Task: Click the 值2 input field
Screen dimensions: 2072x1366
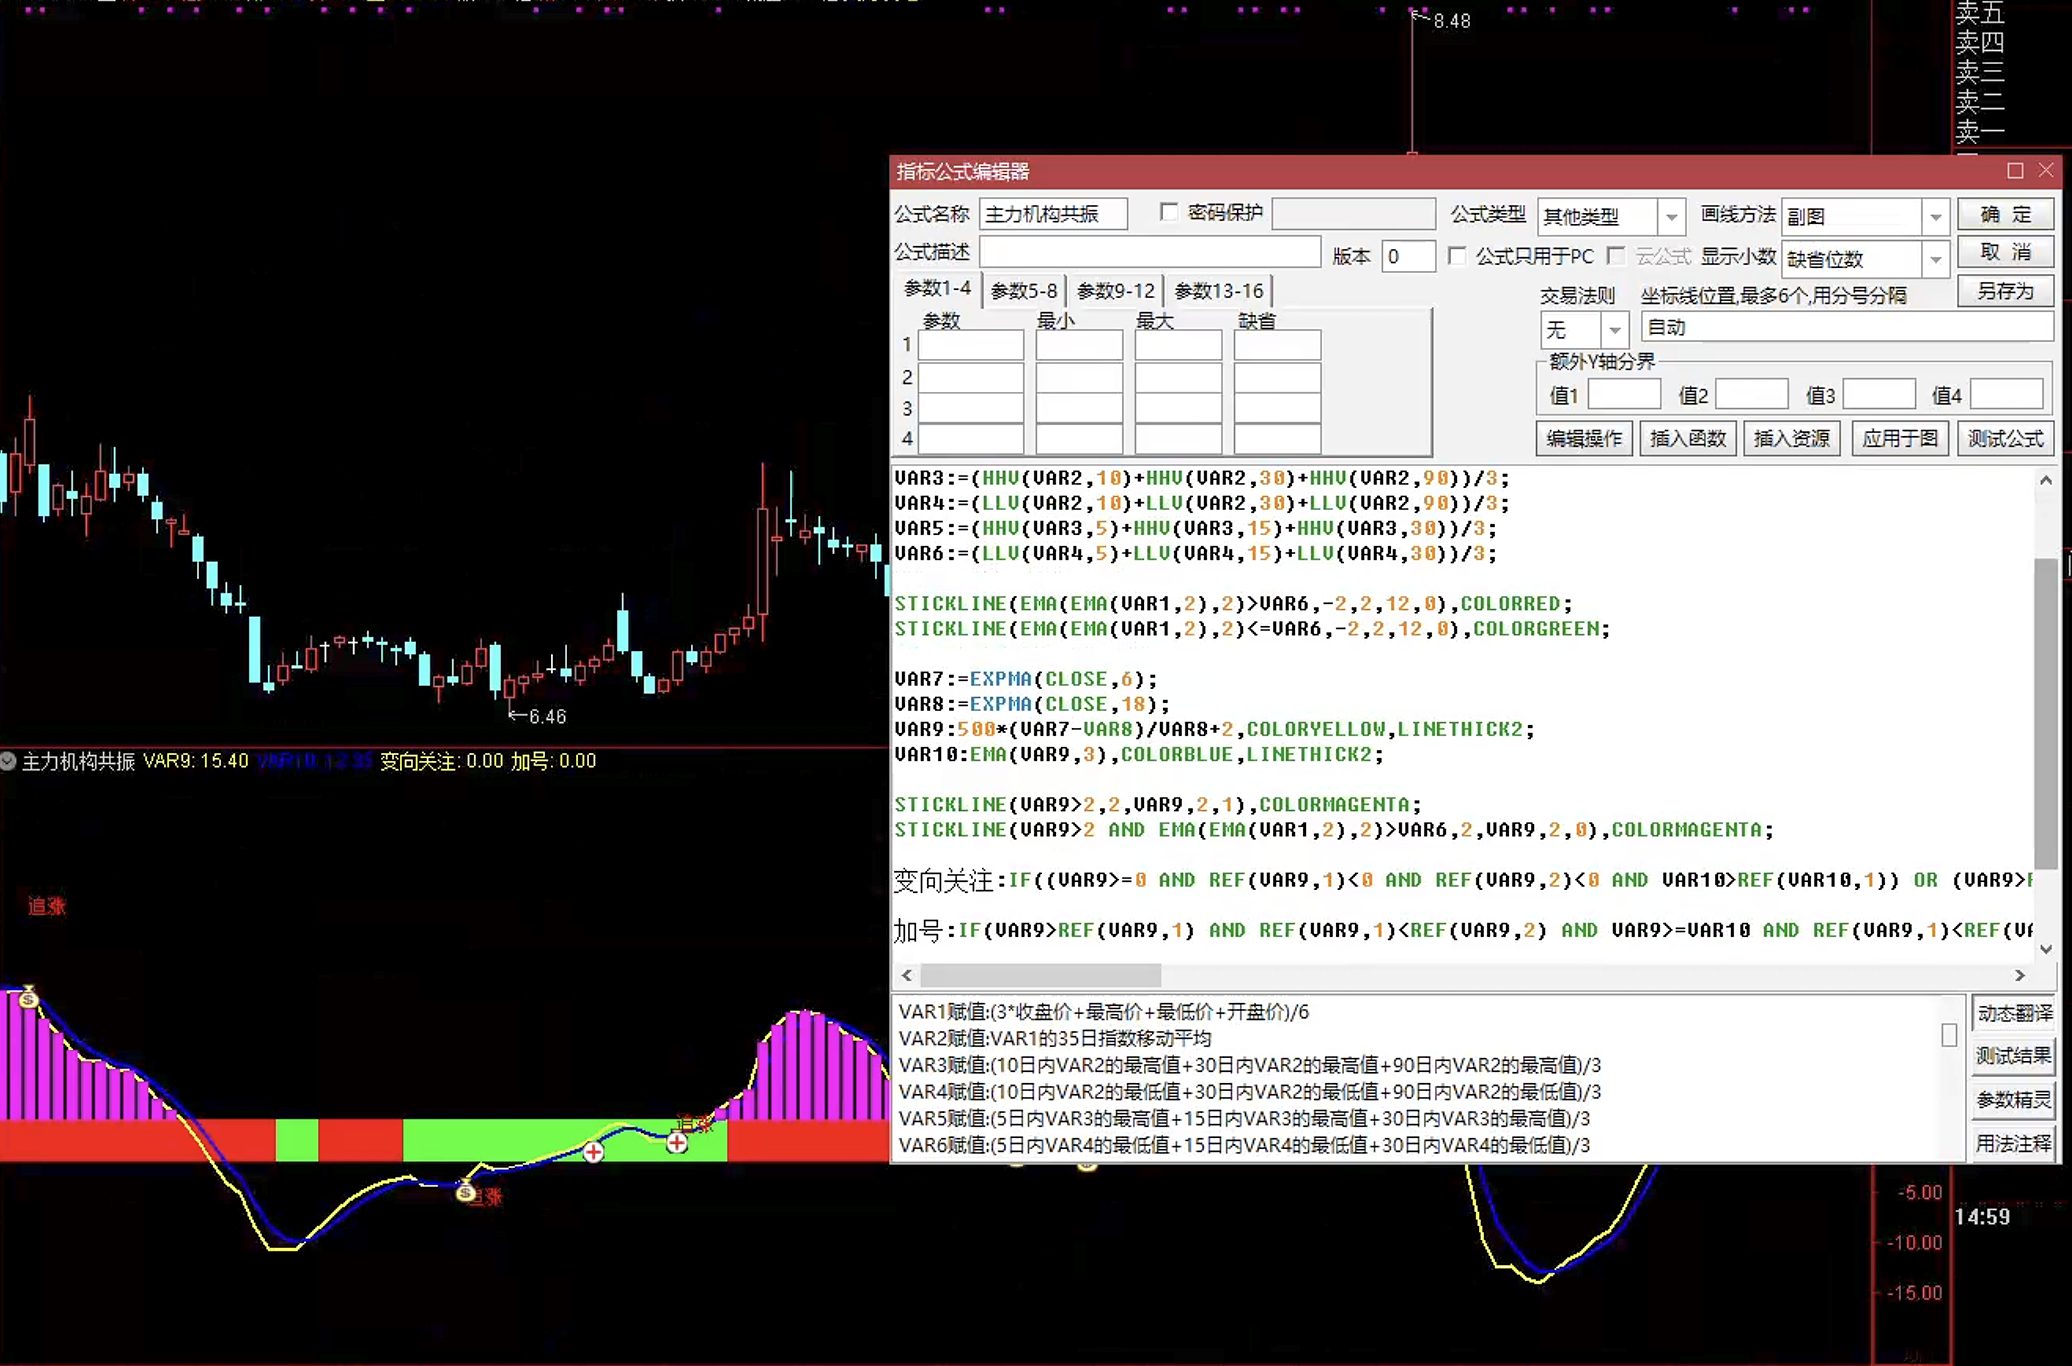Action: (1752, 394)
